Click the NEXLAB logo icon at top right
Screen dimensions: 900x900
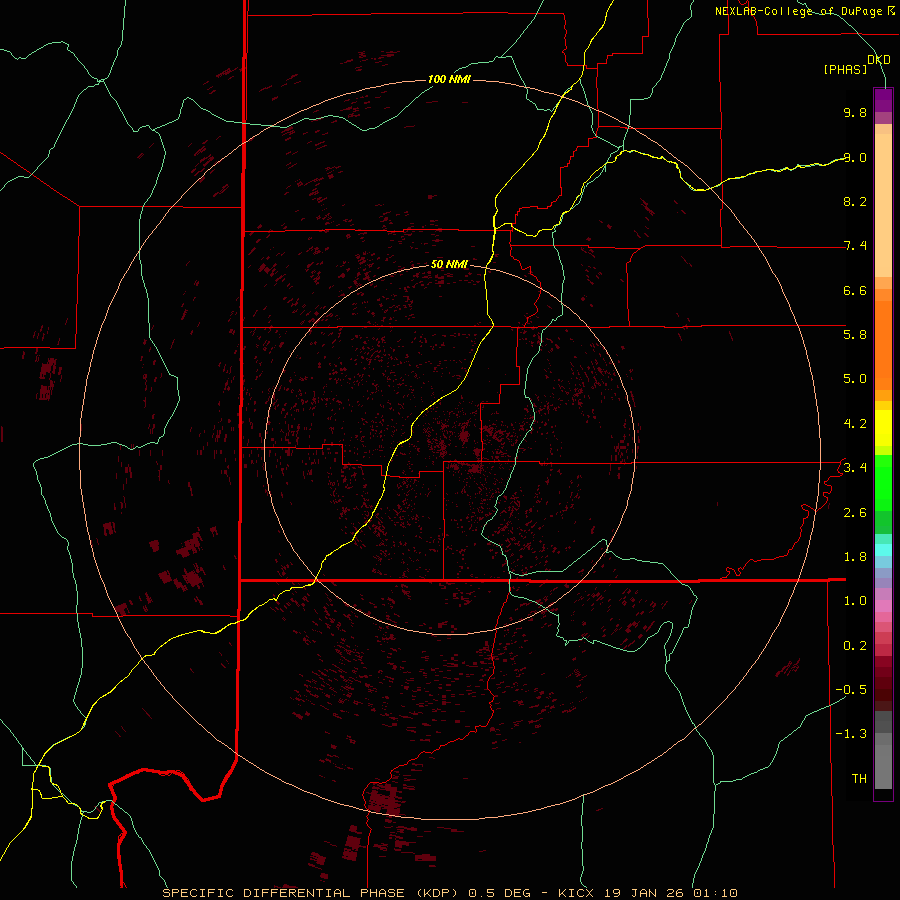pos(893,11)
